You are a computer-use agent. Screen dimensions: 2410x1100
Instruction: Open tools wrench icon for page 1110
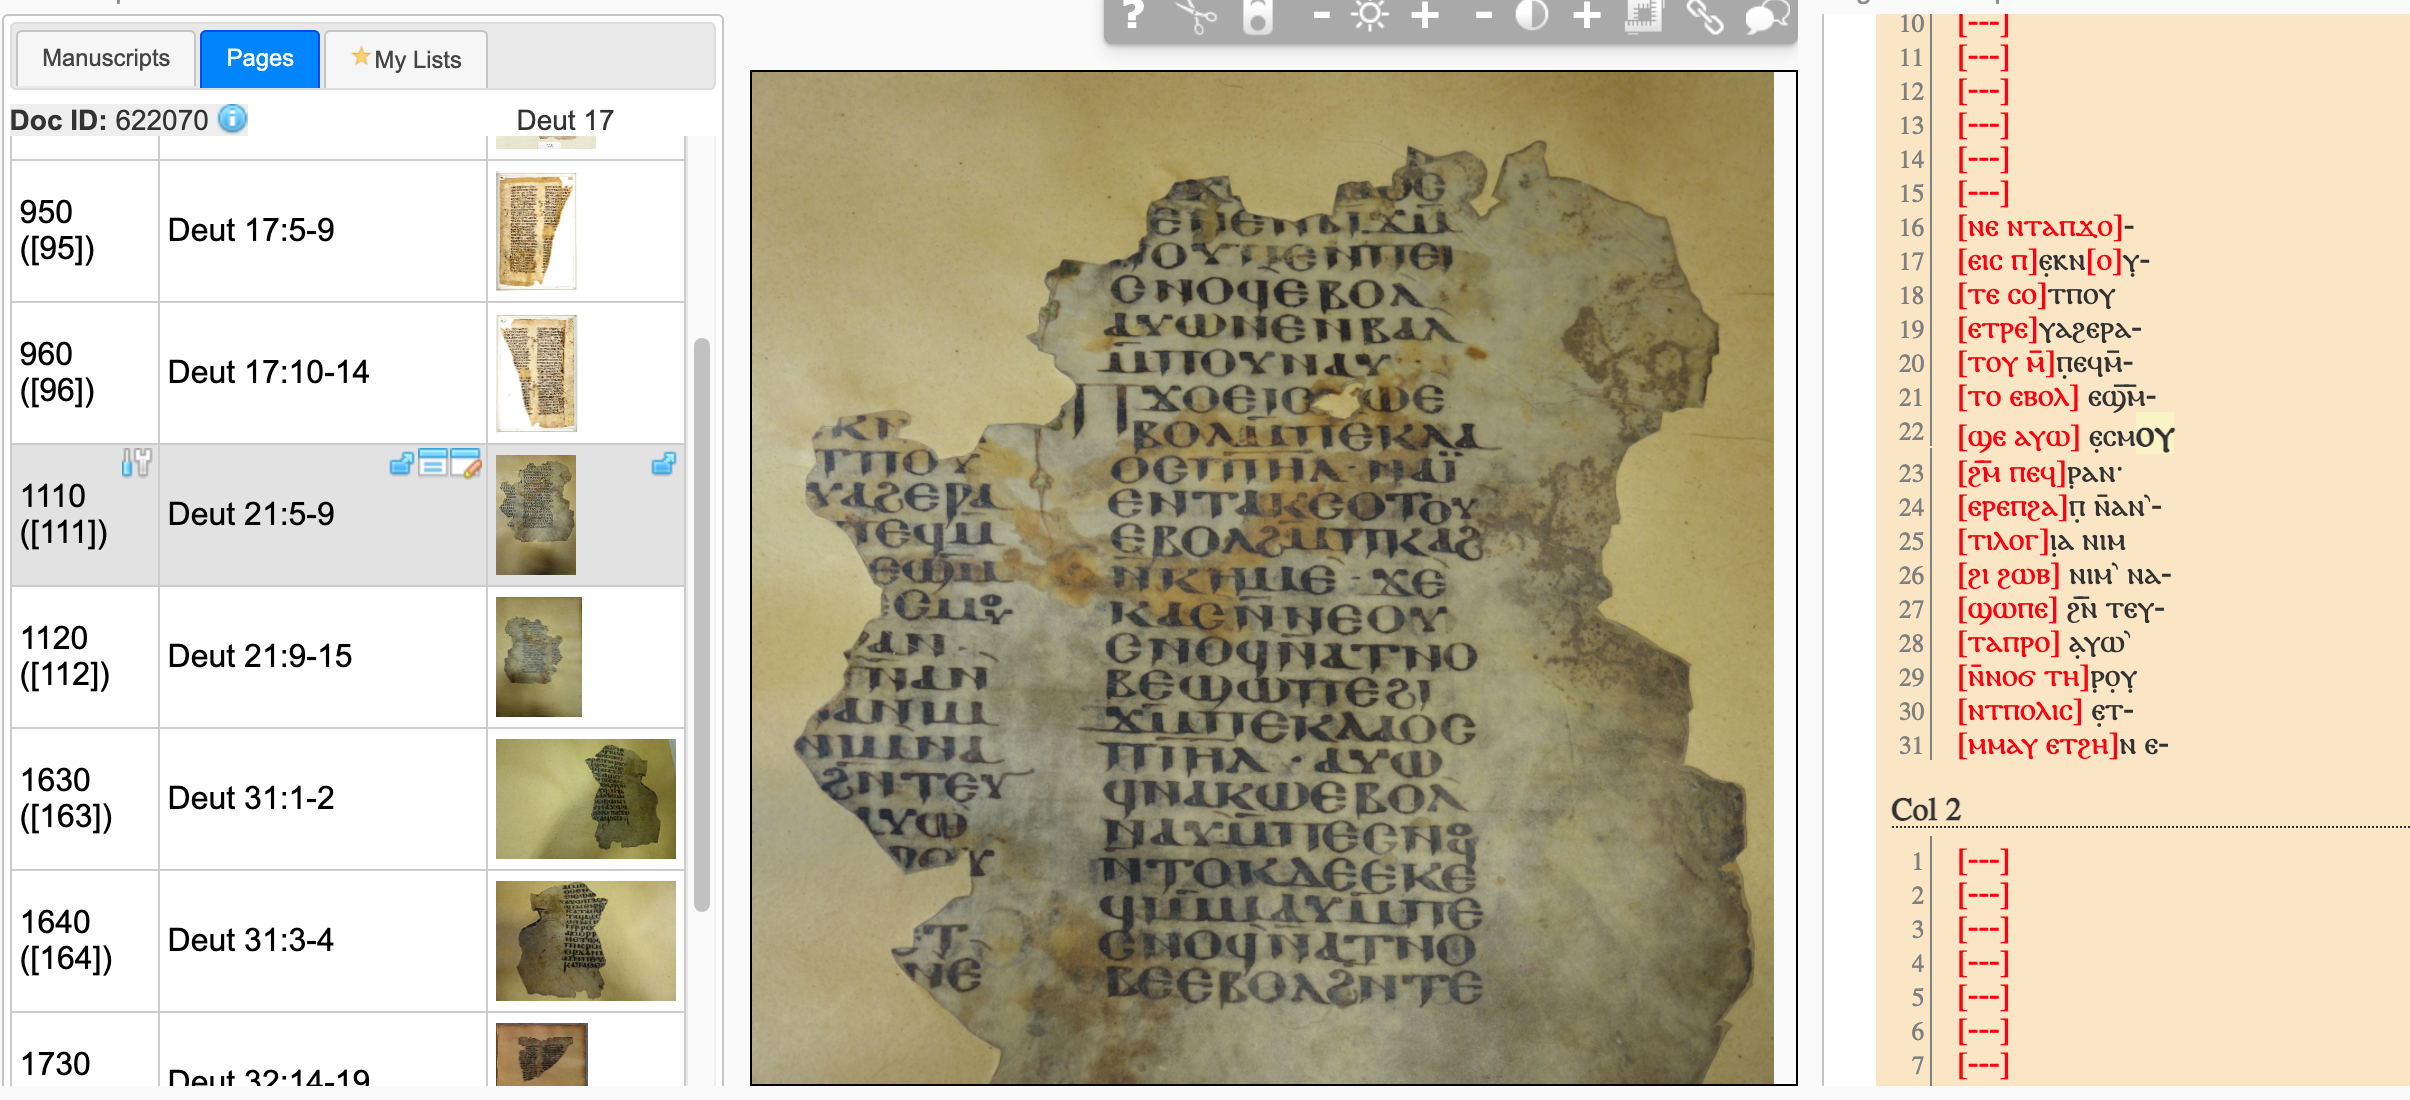136,462
